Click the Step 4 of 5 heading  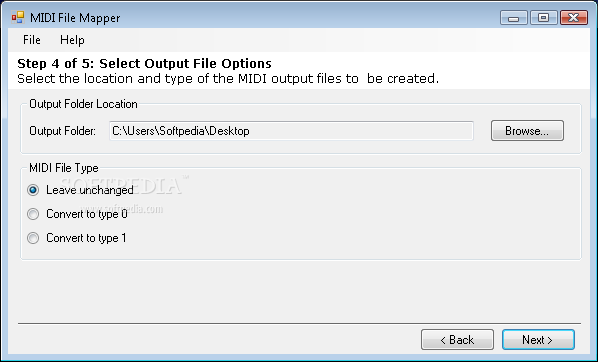point(145,63)
